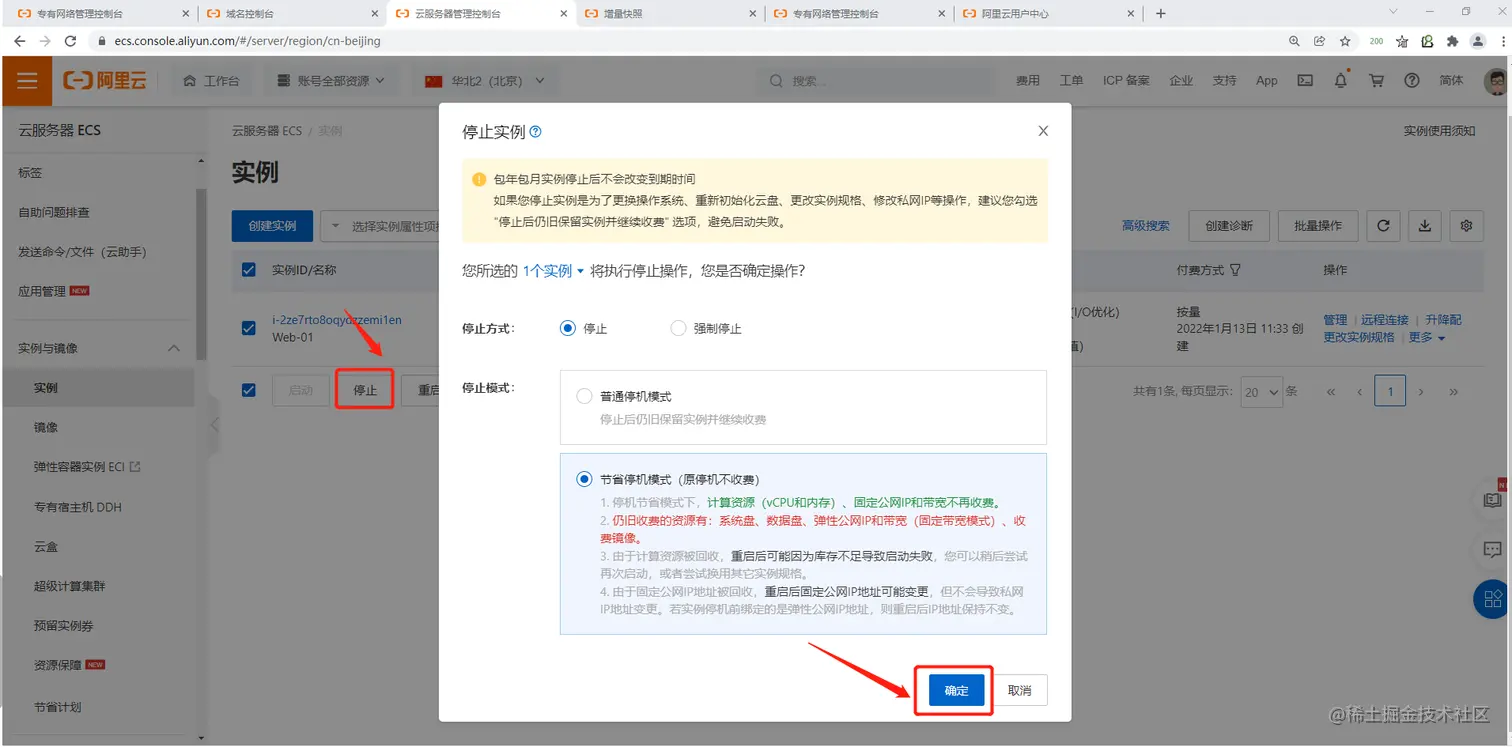Image resolution: width=1512 pixels, height=747 pixels.
Task: Open 弹性容器实例 ECI in sidebar
Action: (x=87, y=467)
